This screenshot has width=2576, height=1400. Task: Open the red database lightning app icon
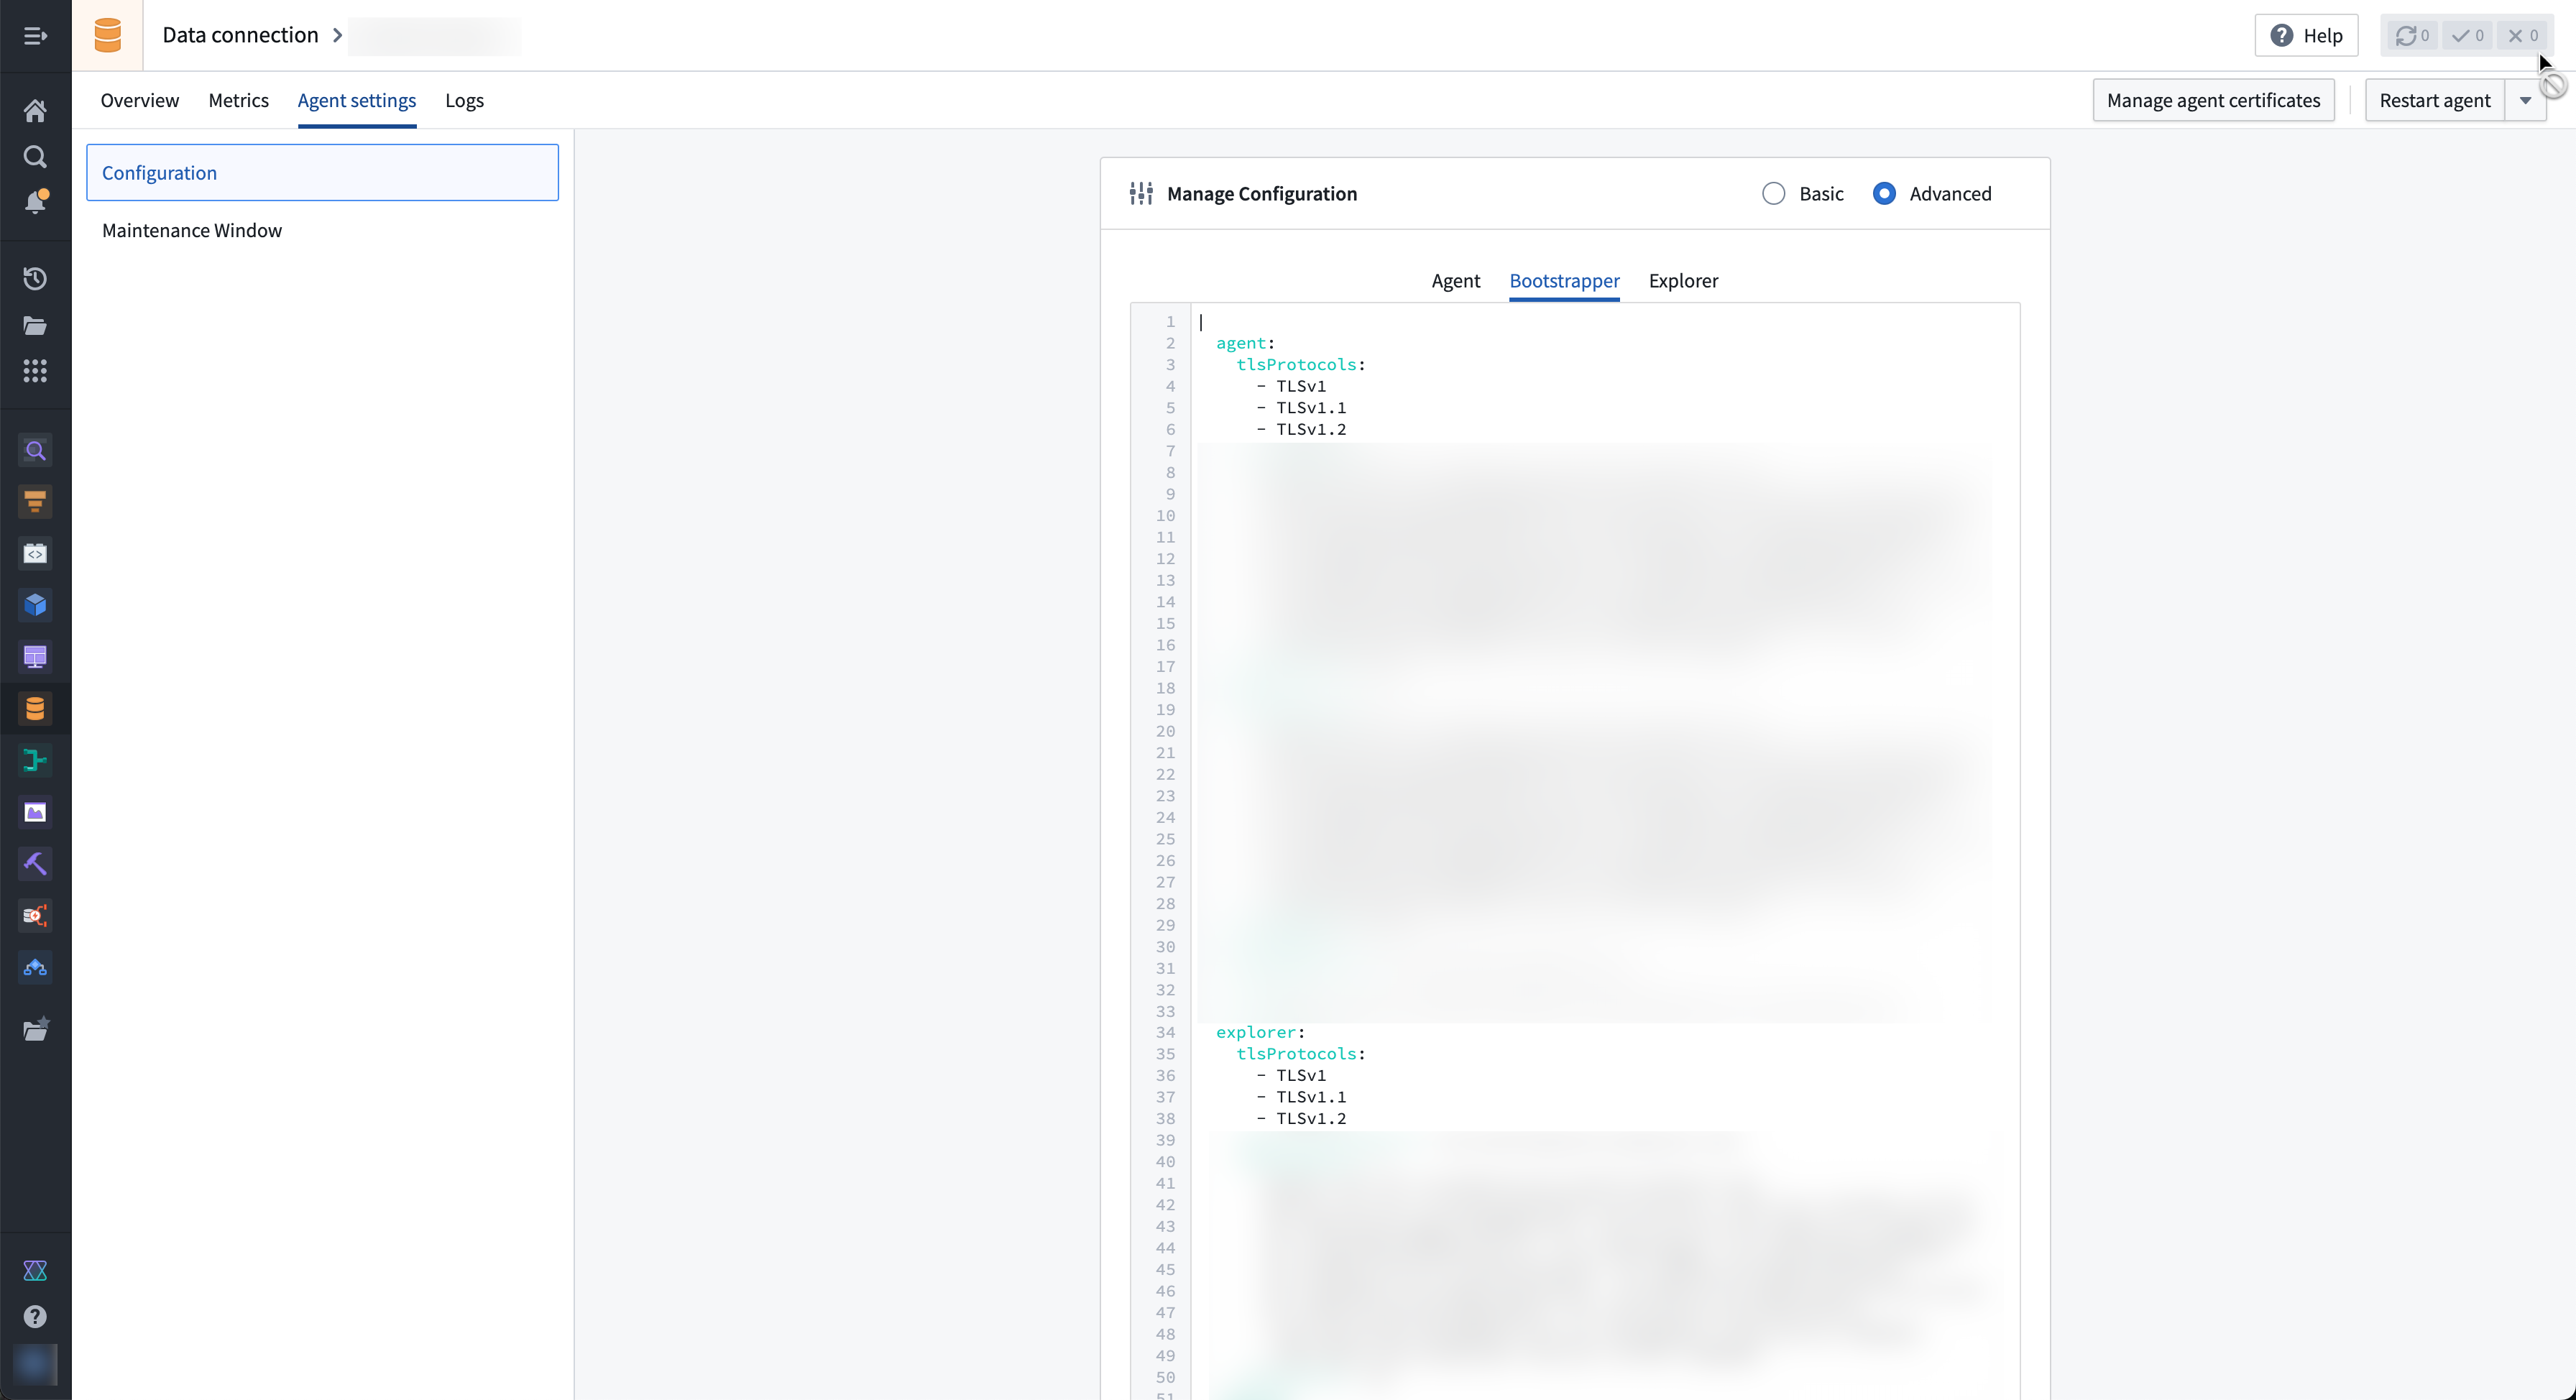[x=35, y=916]
